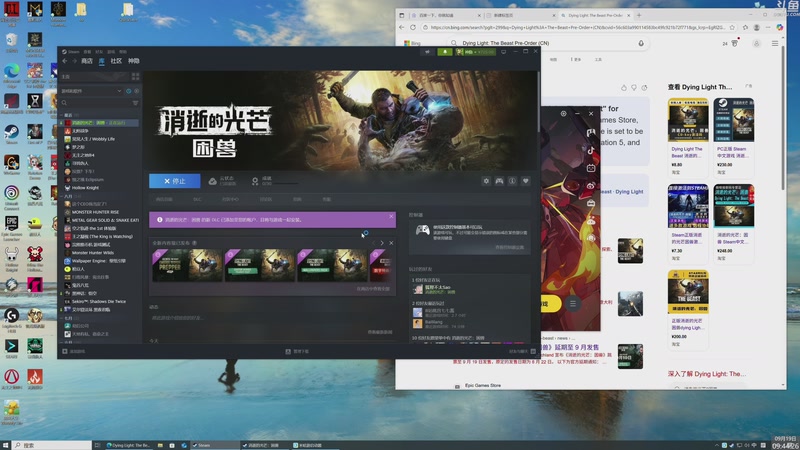Click Windows taskbar search box
Screen dimensions: 800x450
[52, 445]
